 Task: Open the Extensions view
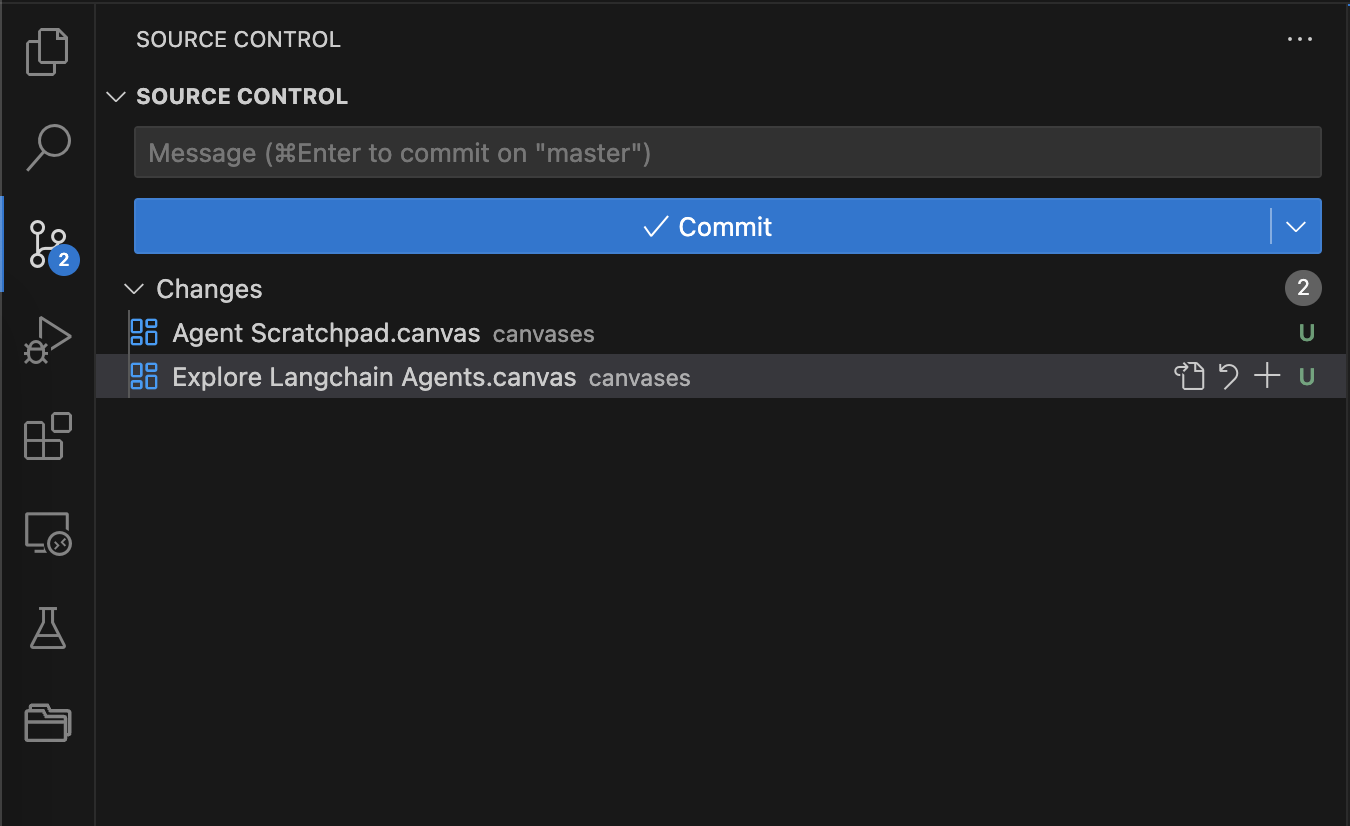[x=47, y=436]
